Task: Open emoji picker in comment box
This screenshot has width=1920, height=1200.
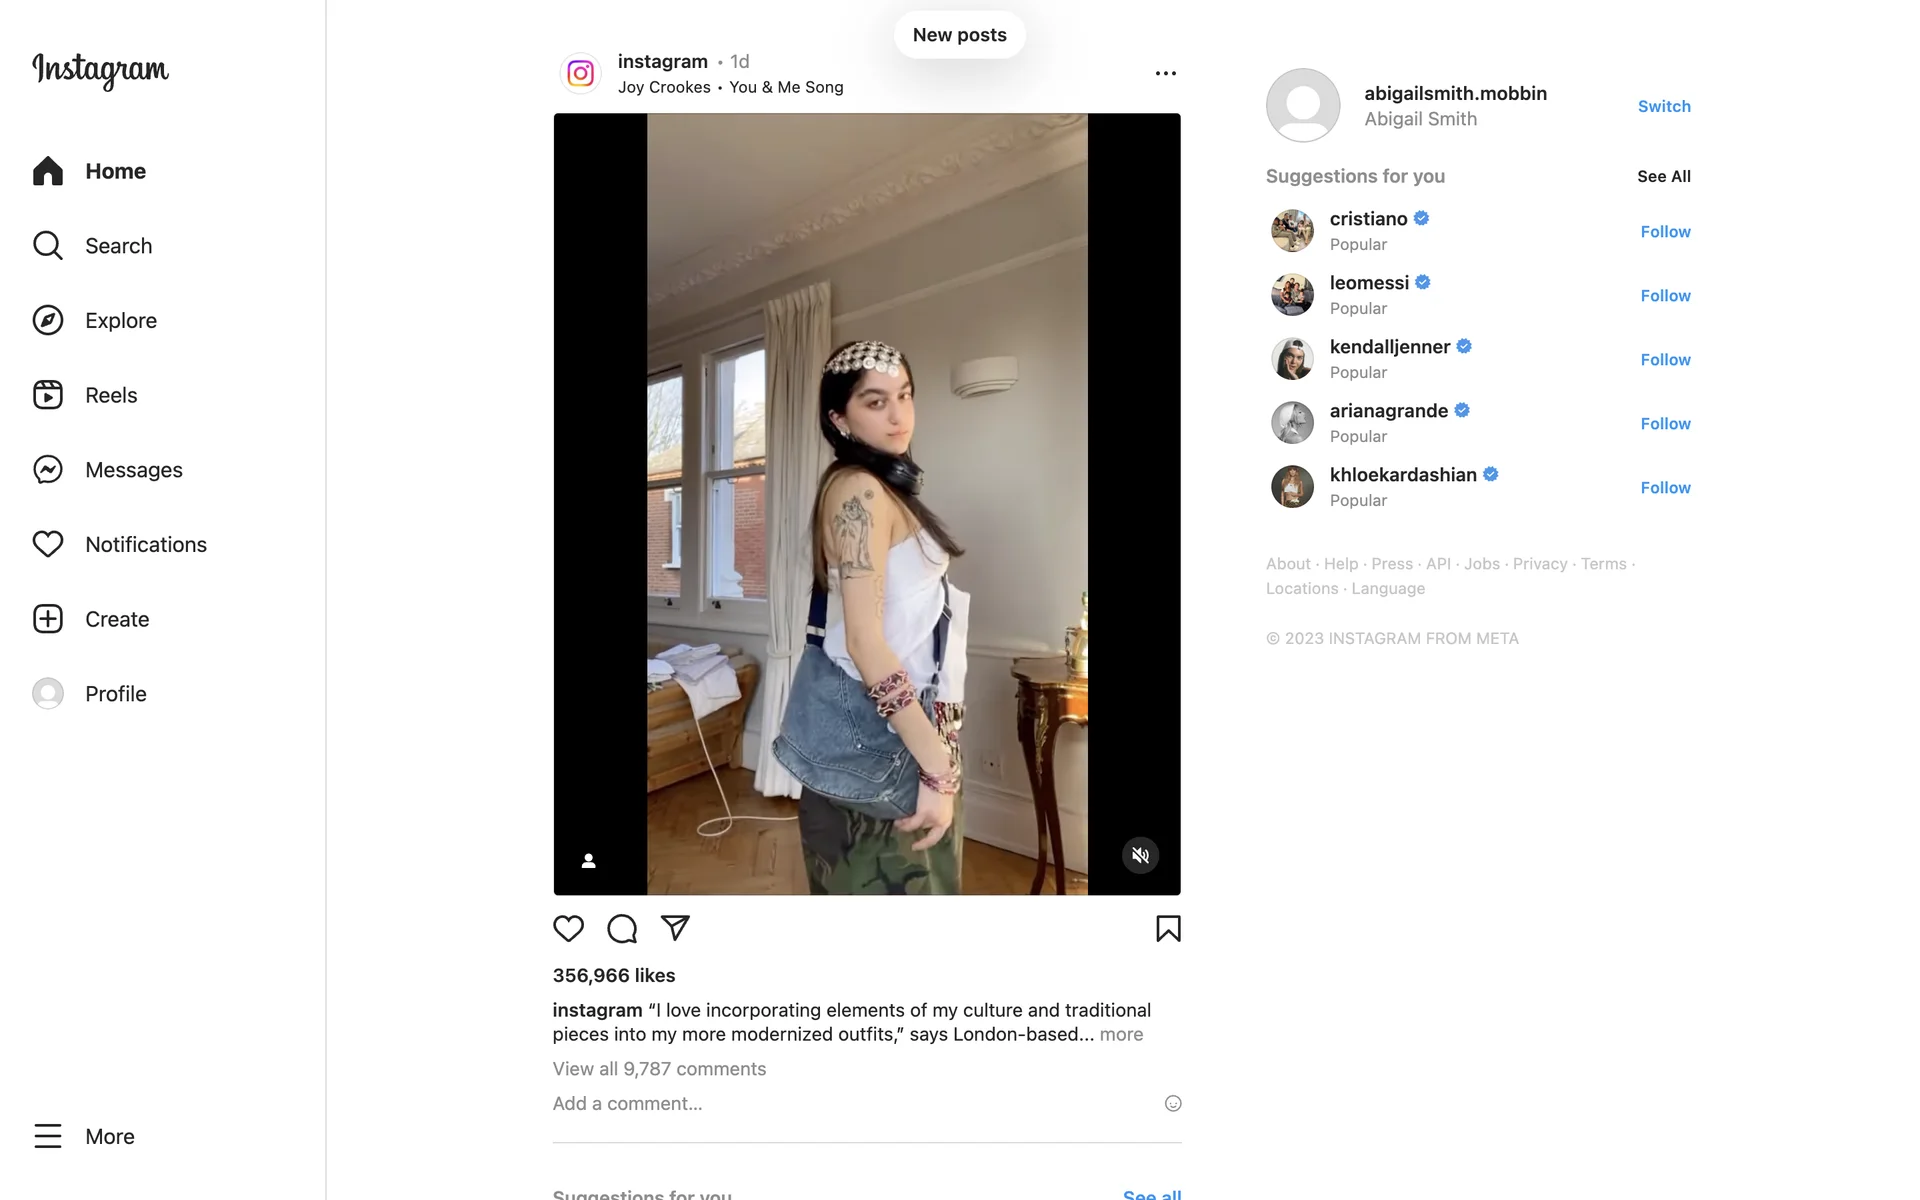Action: 1173,1103
